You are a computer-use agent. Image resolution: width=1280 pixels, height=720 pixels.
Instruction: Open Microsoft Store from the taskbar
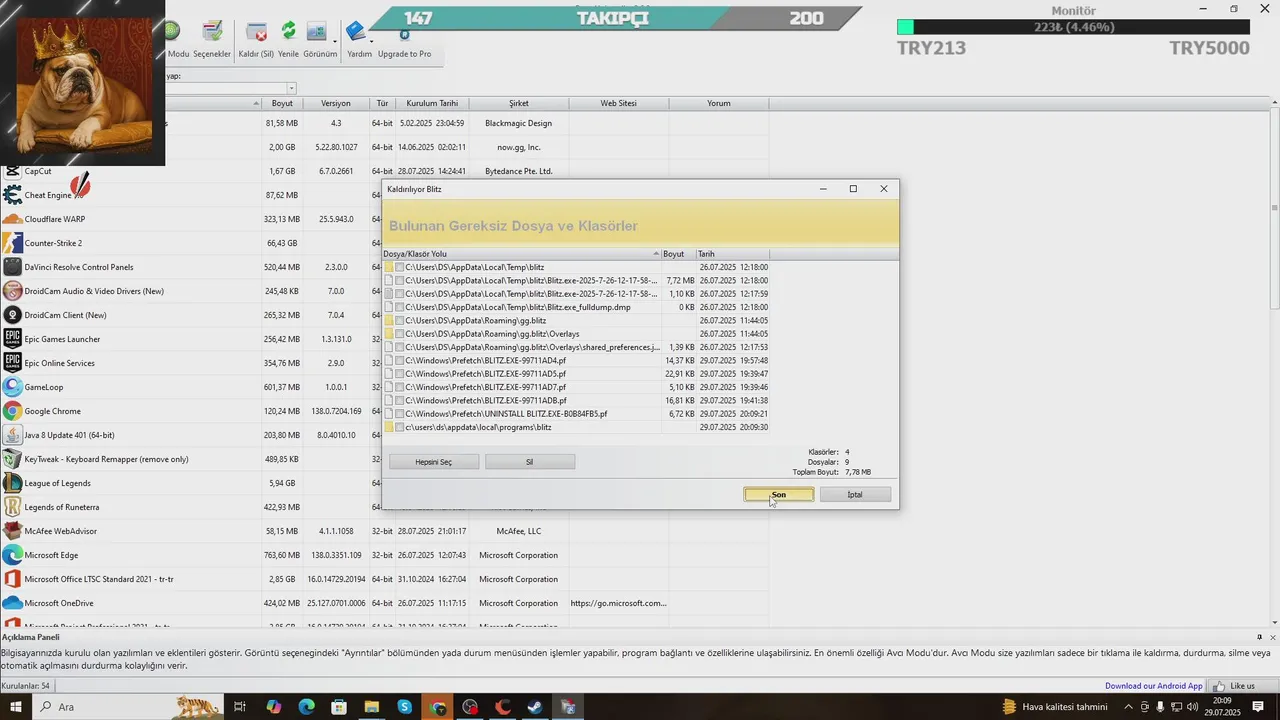click(x=339, y=707)
